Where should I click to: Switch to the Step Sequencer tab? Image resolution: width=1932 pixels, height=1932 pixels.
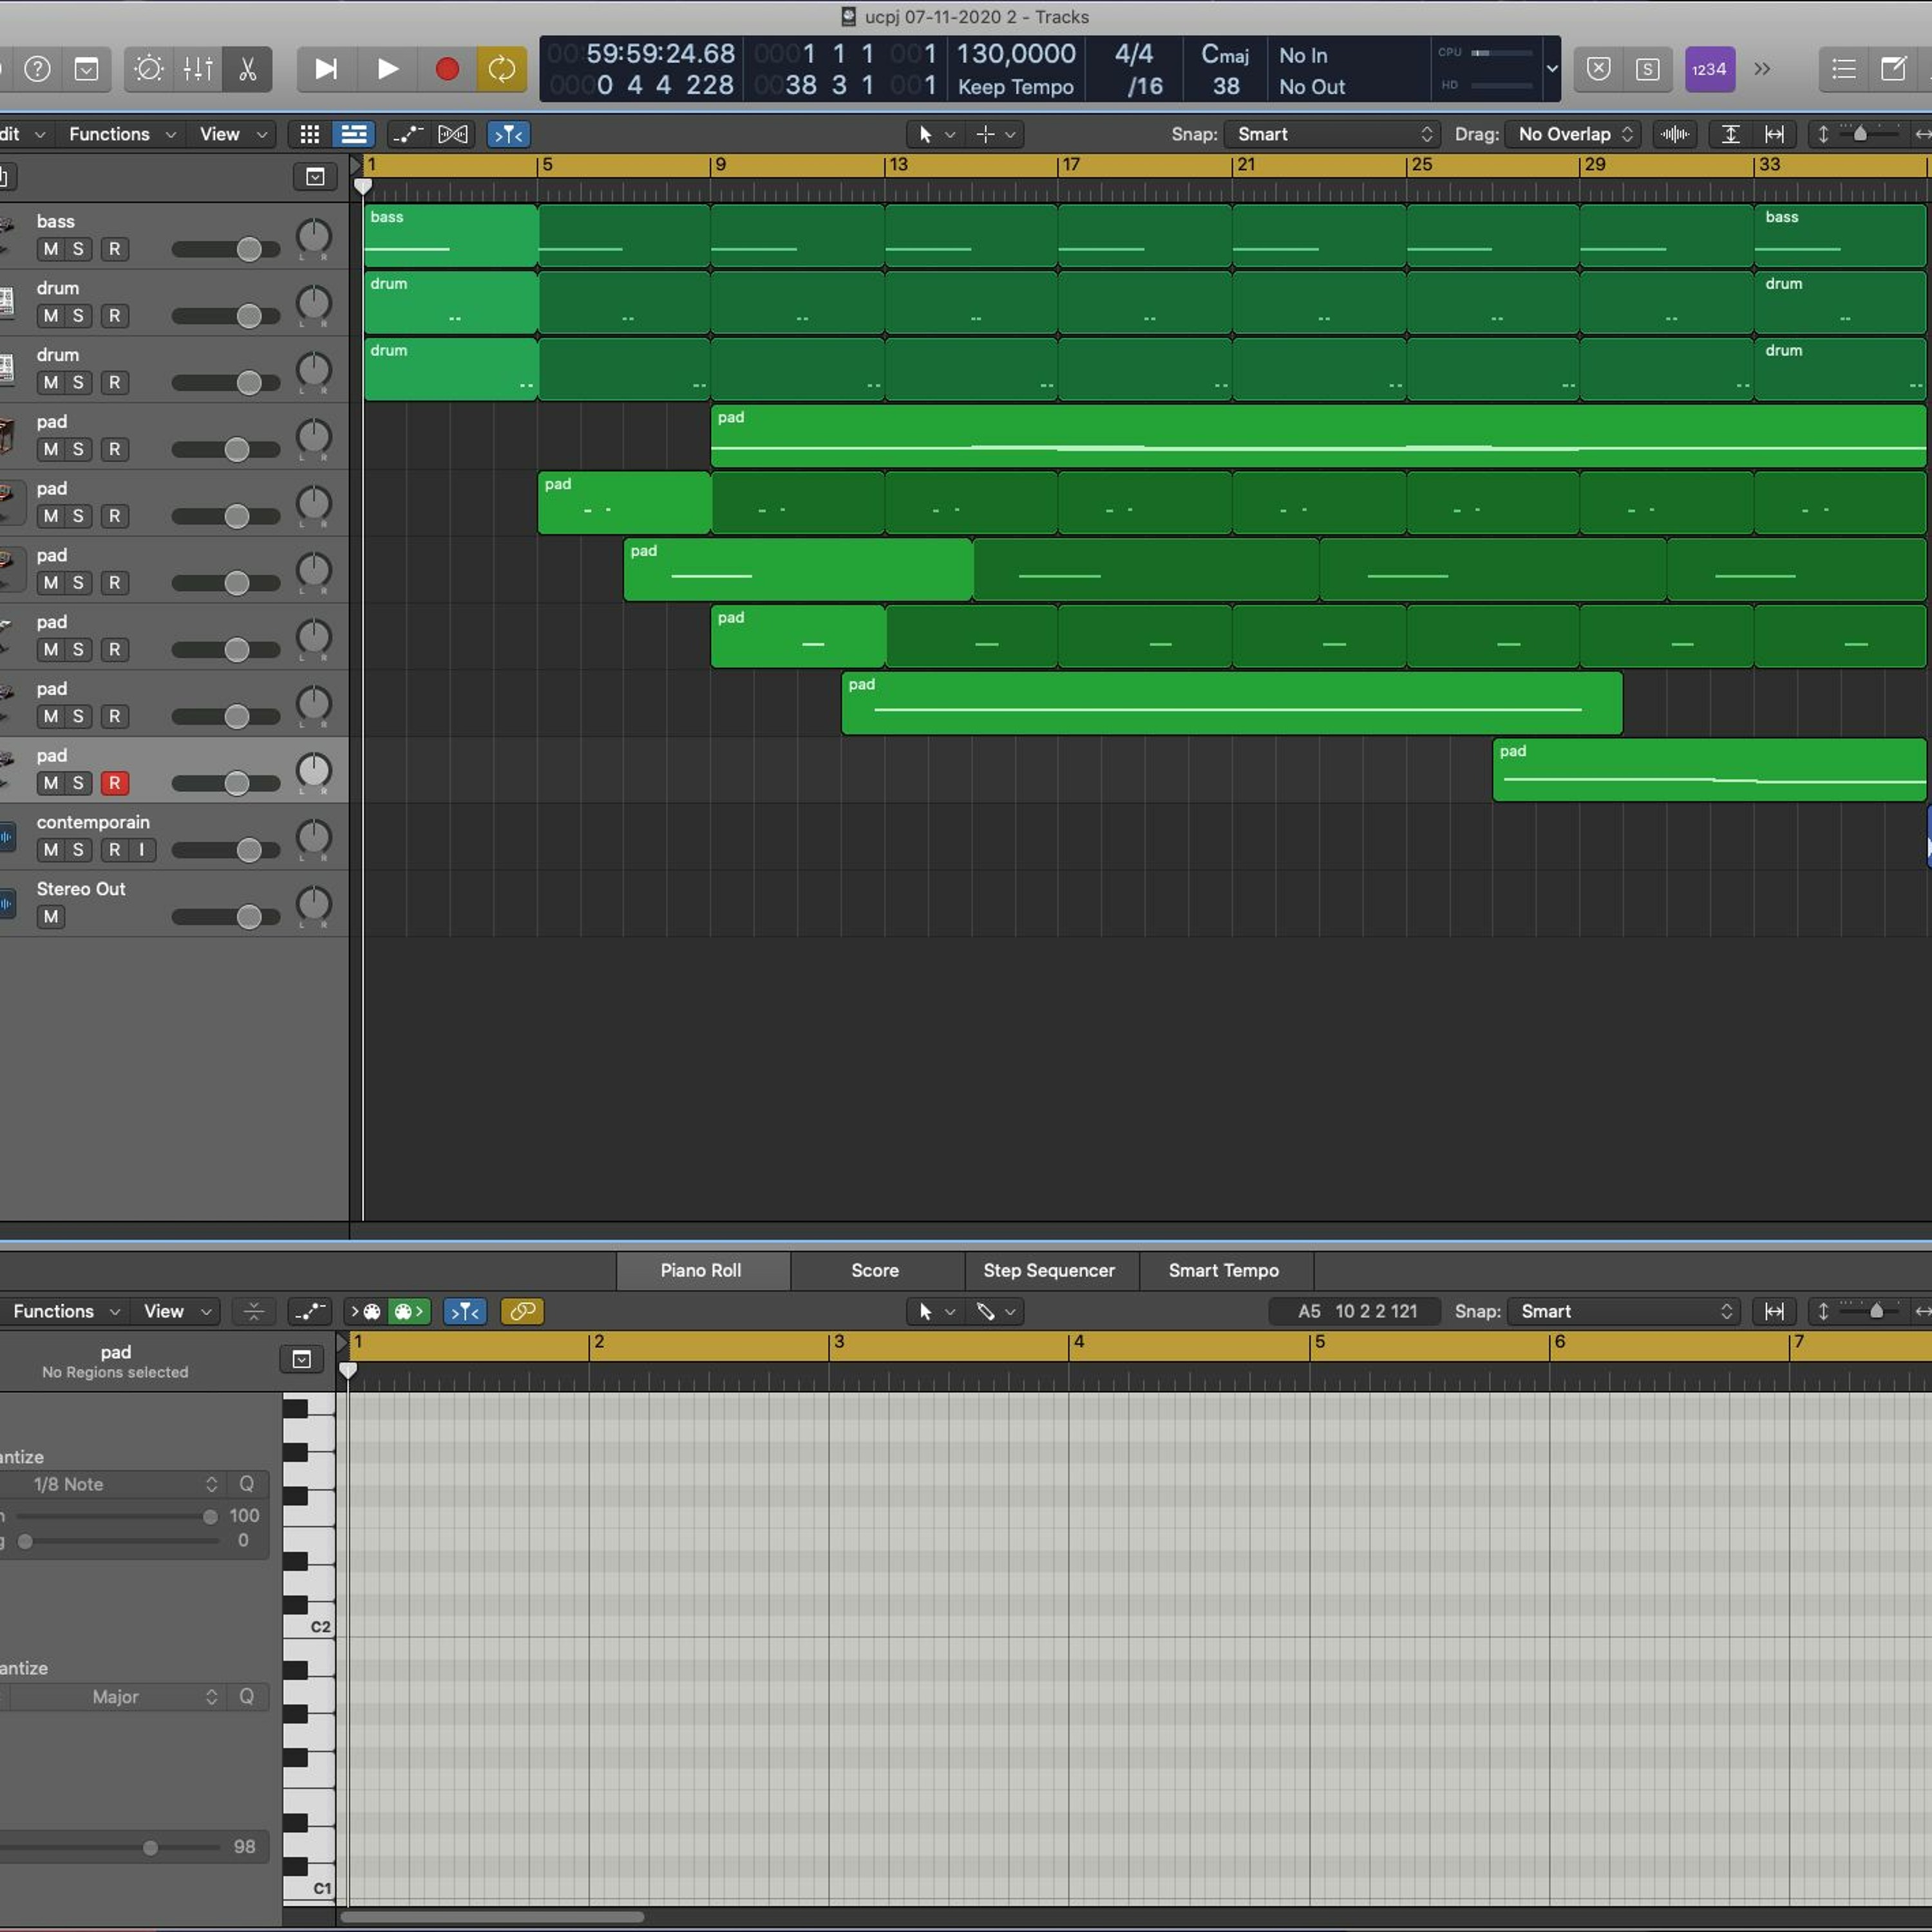click(x=1049, y=1270)
